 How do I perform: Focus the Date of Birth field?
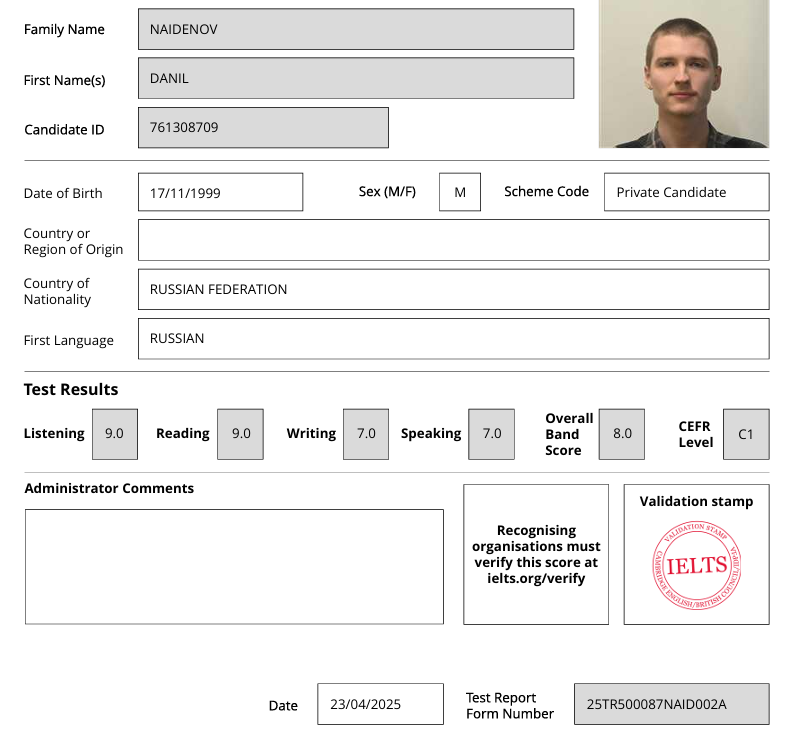(x=220, y=192)
